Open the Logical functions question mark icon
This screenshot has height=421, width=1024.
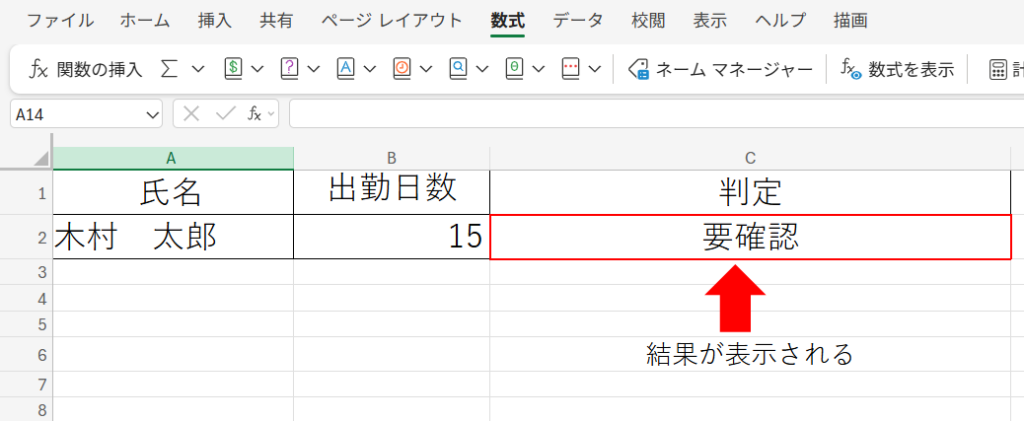pyautogui.click(x=290, y=69)
